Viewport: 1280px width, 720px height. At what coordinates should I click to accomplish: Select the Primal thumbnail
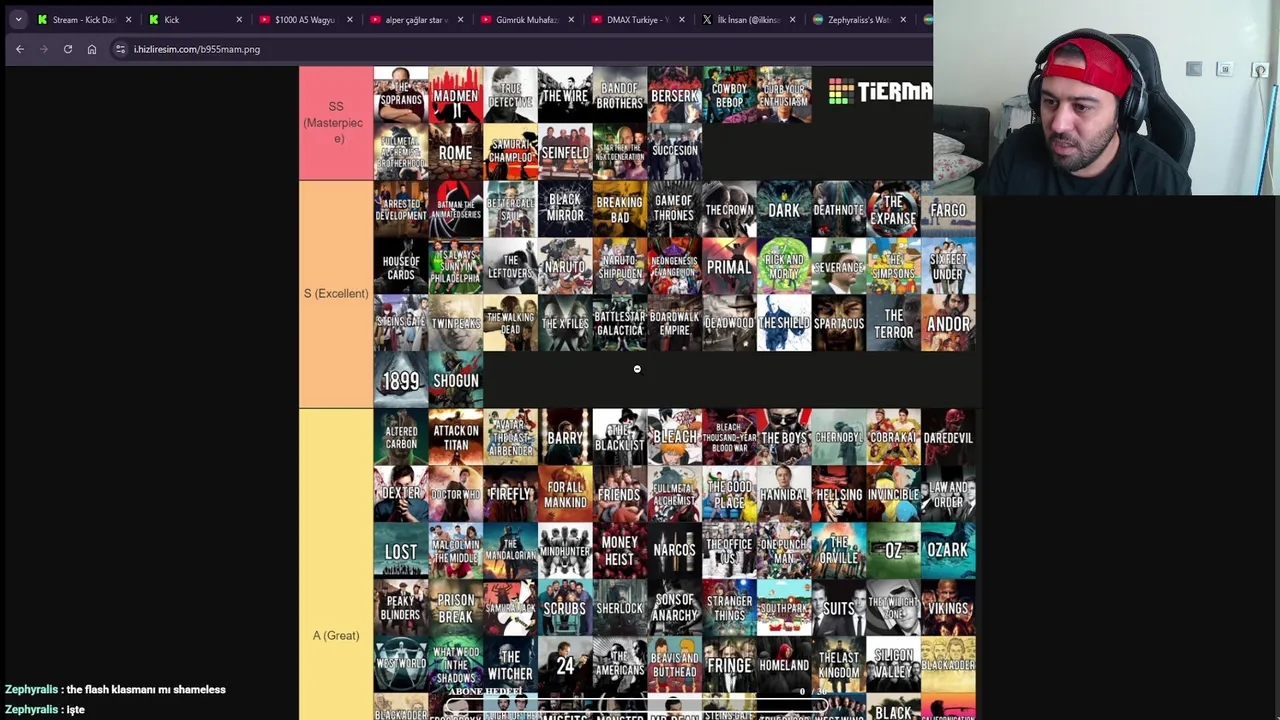click(729, 266)
